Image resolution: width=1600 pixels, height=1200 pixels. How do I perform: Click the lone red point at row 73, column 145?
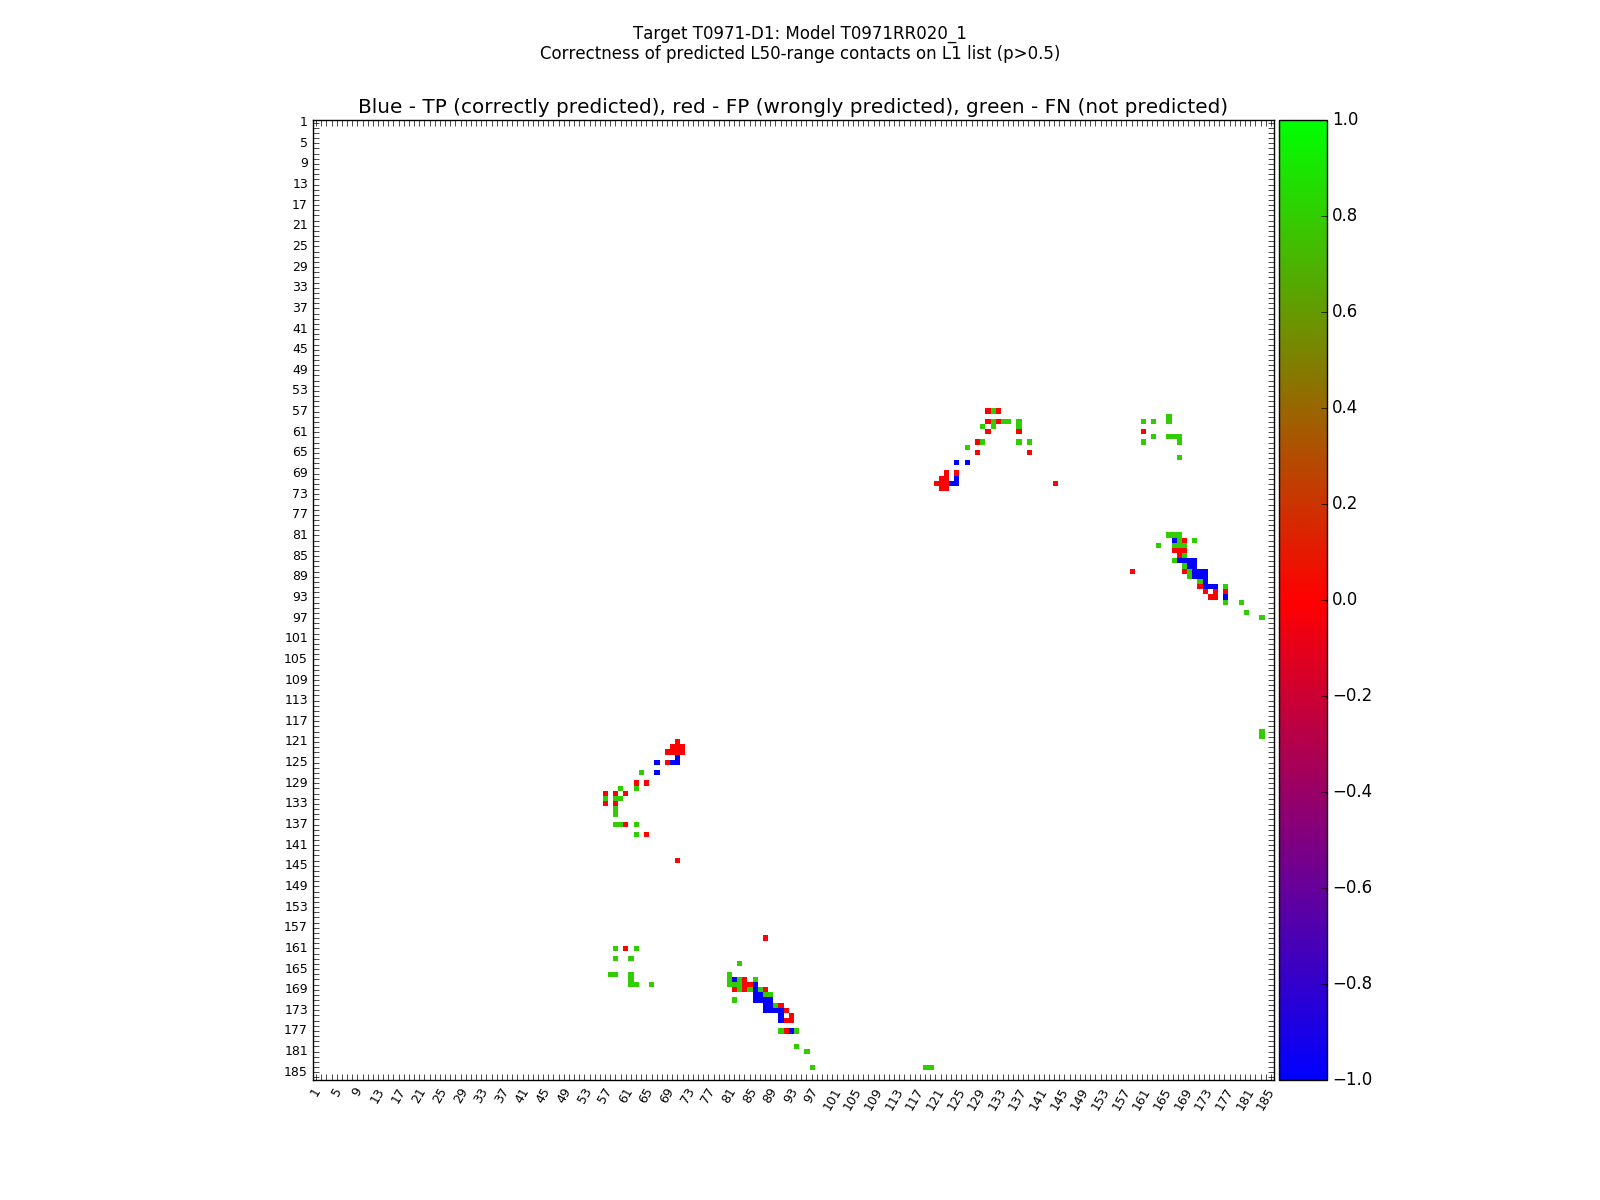1055,484
